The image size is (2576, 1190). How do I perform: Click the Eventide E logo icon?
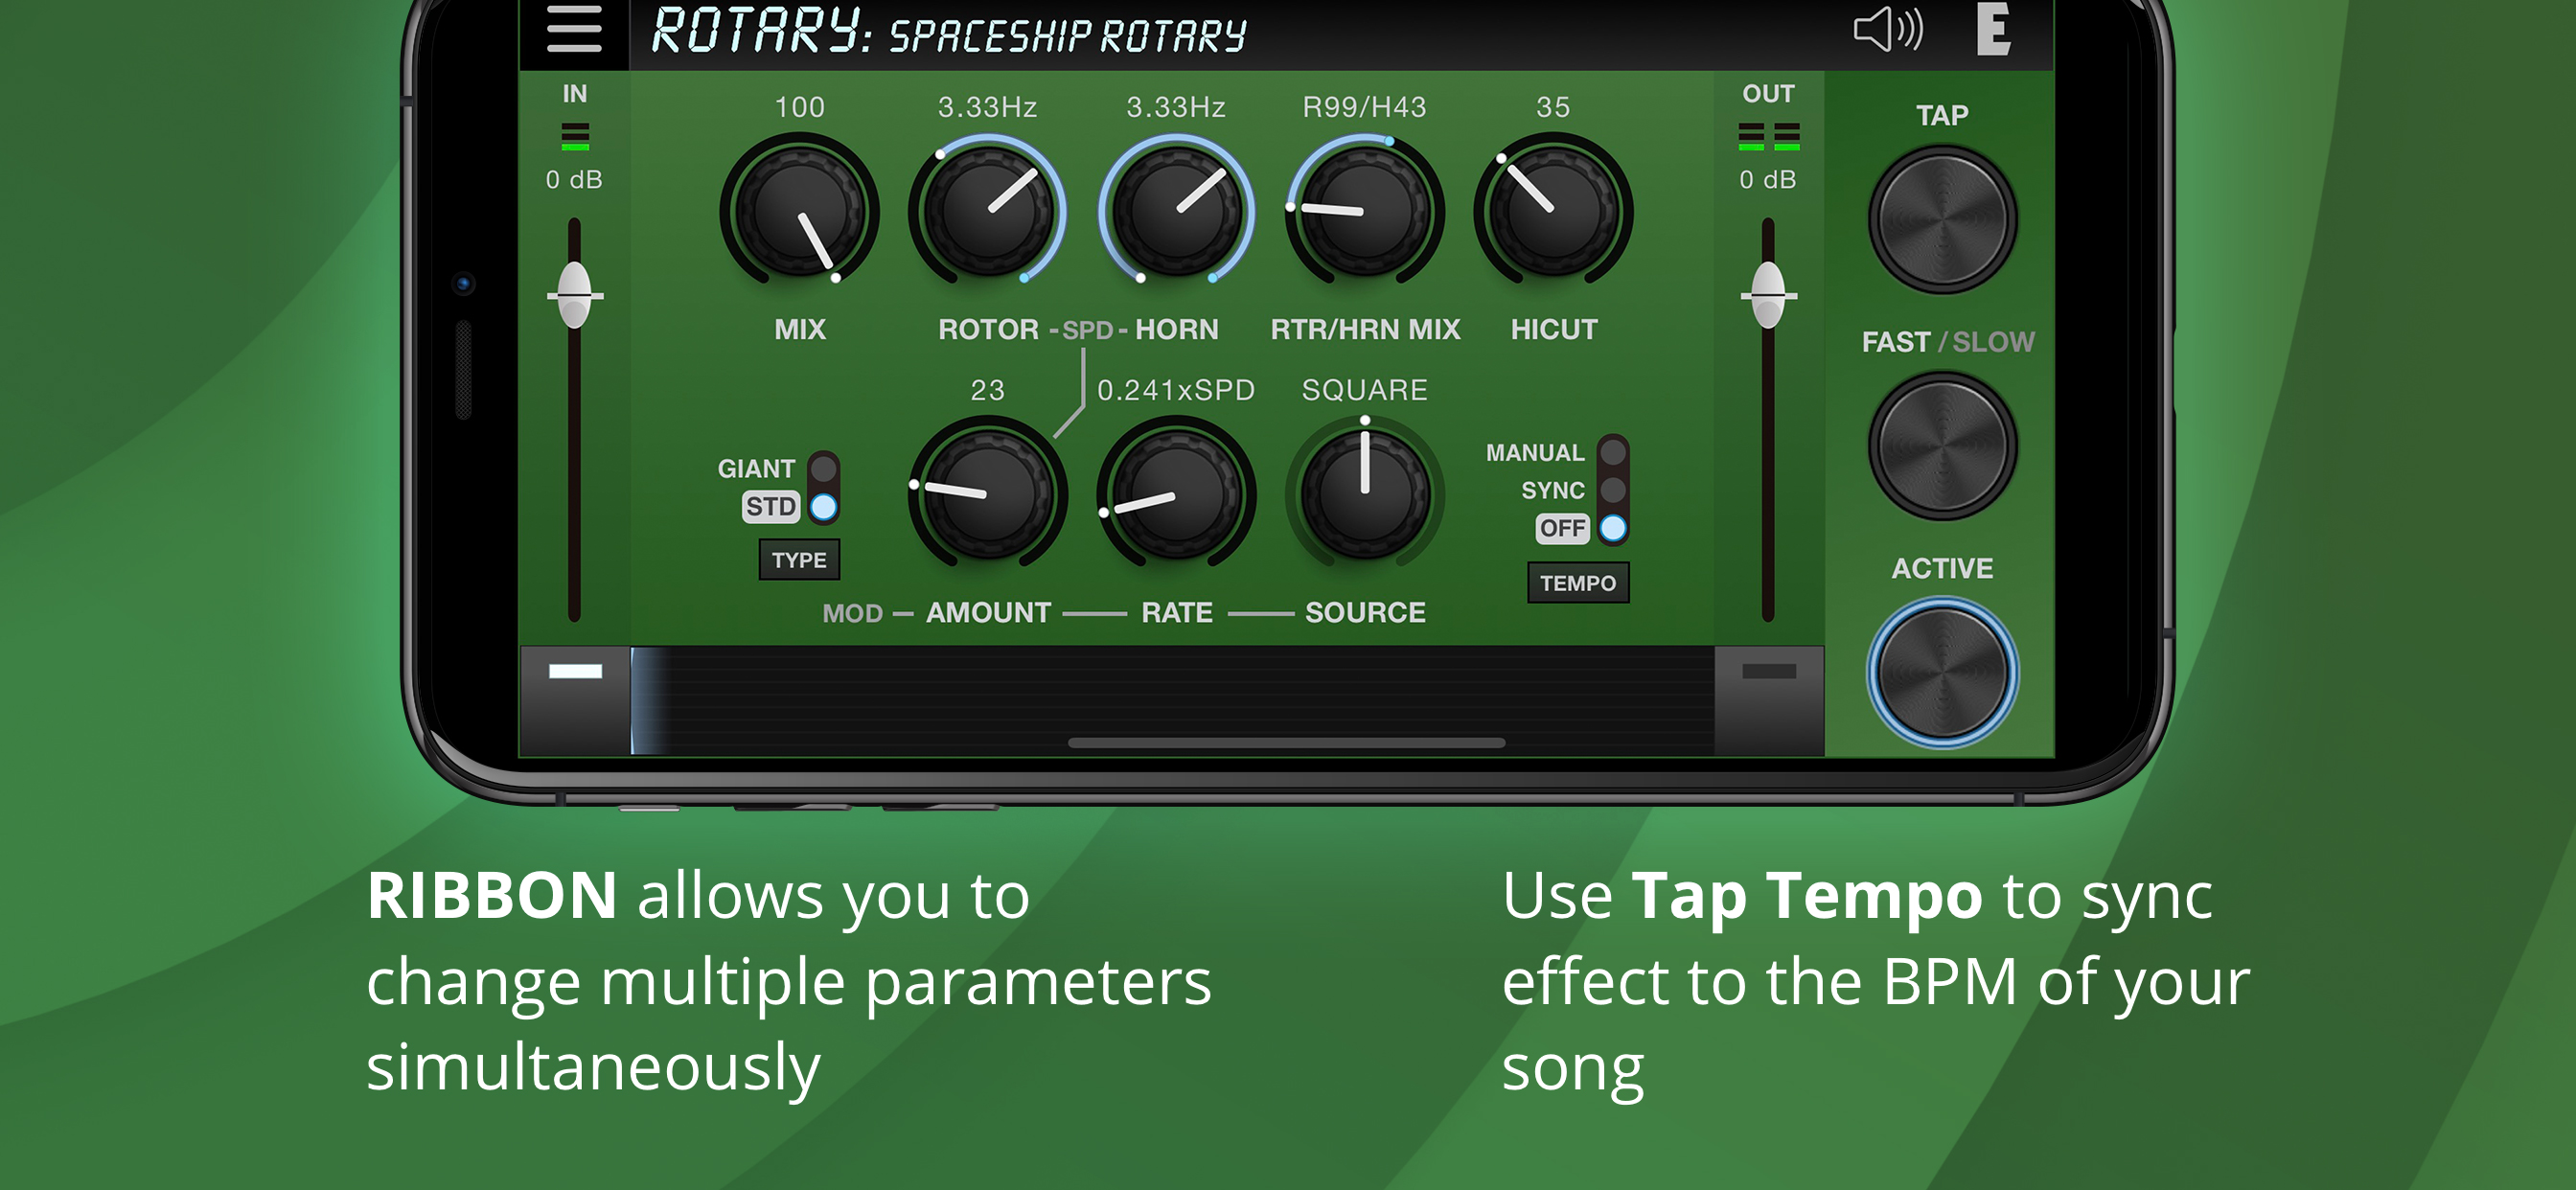click(x=1992, y=29)
